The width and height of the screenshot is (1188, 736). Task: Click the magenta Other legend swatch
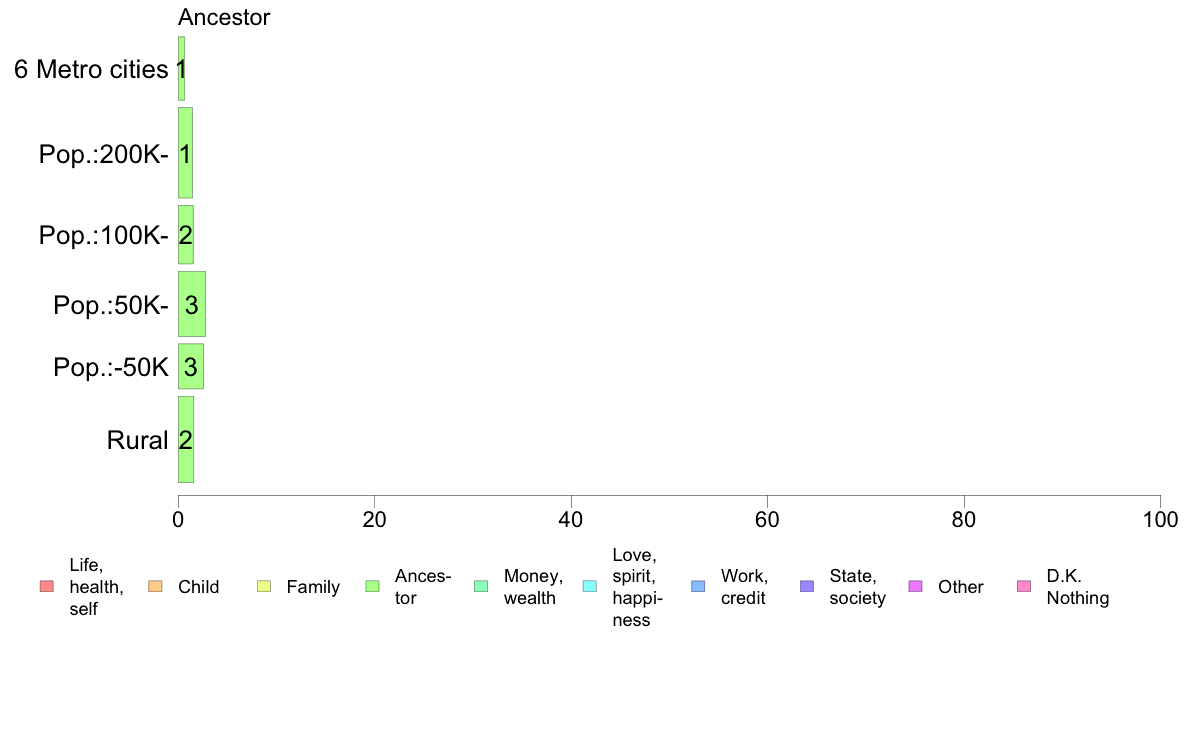coord(915,587)
